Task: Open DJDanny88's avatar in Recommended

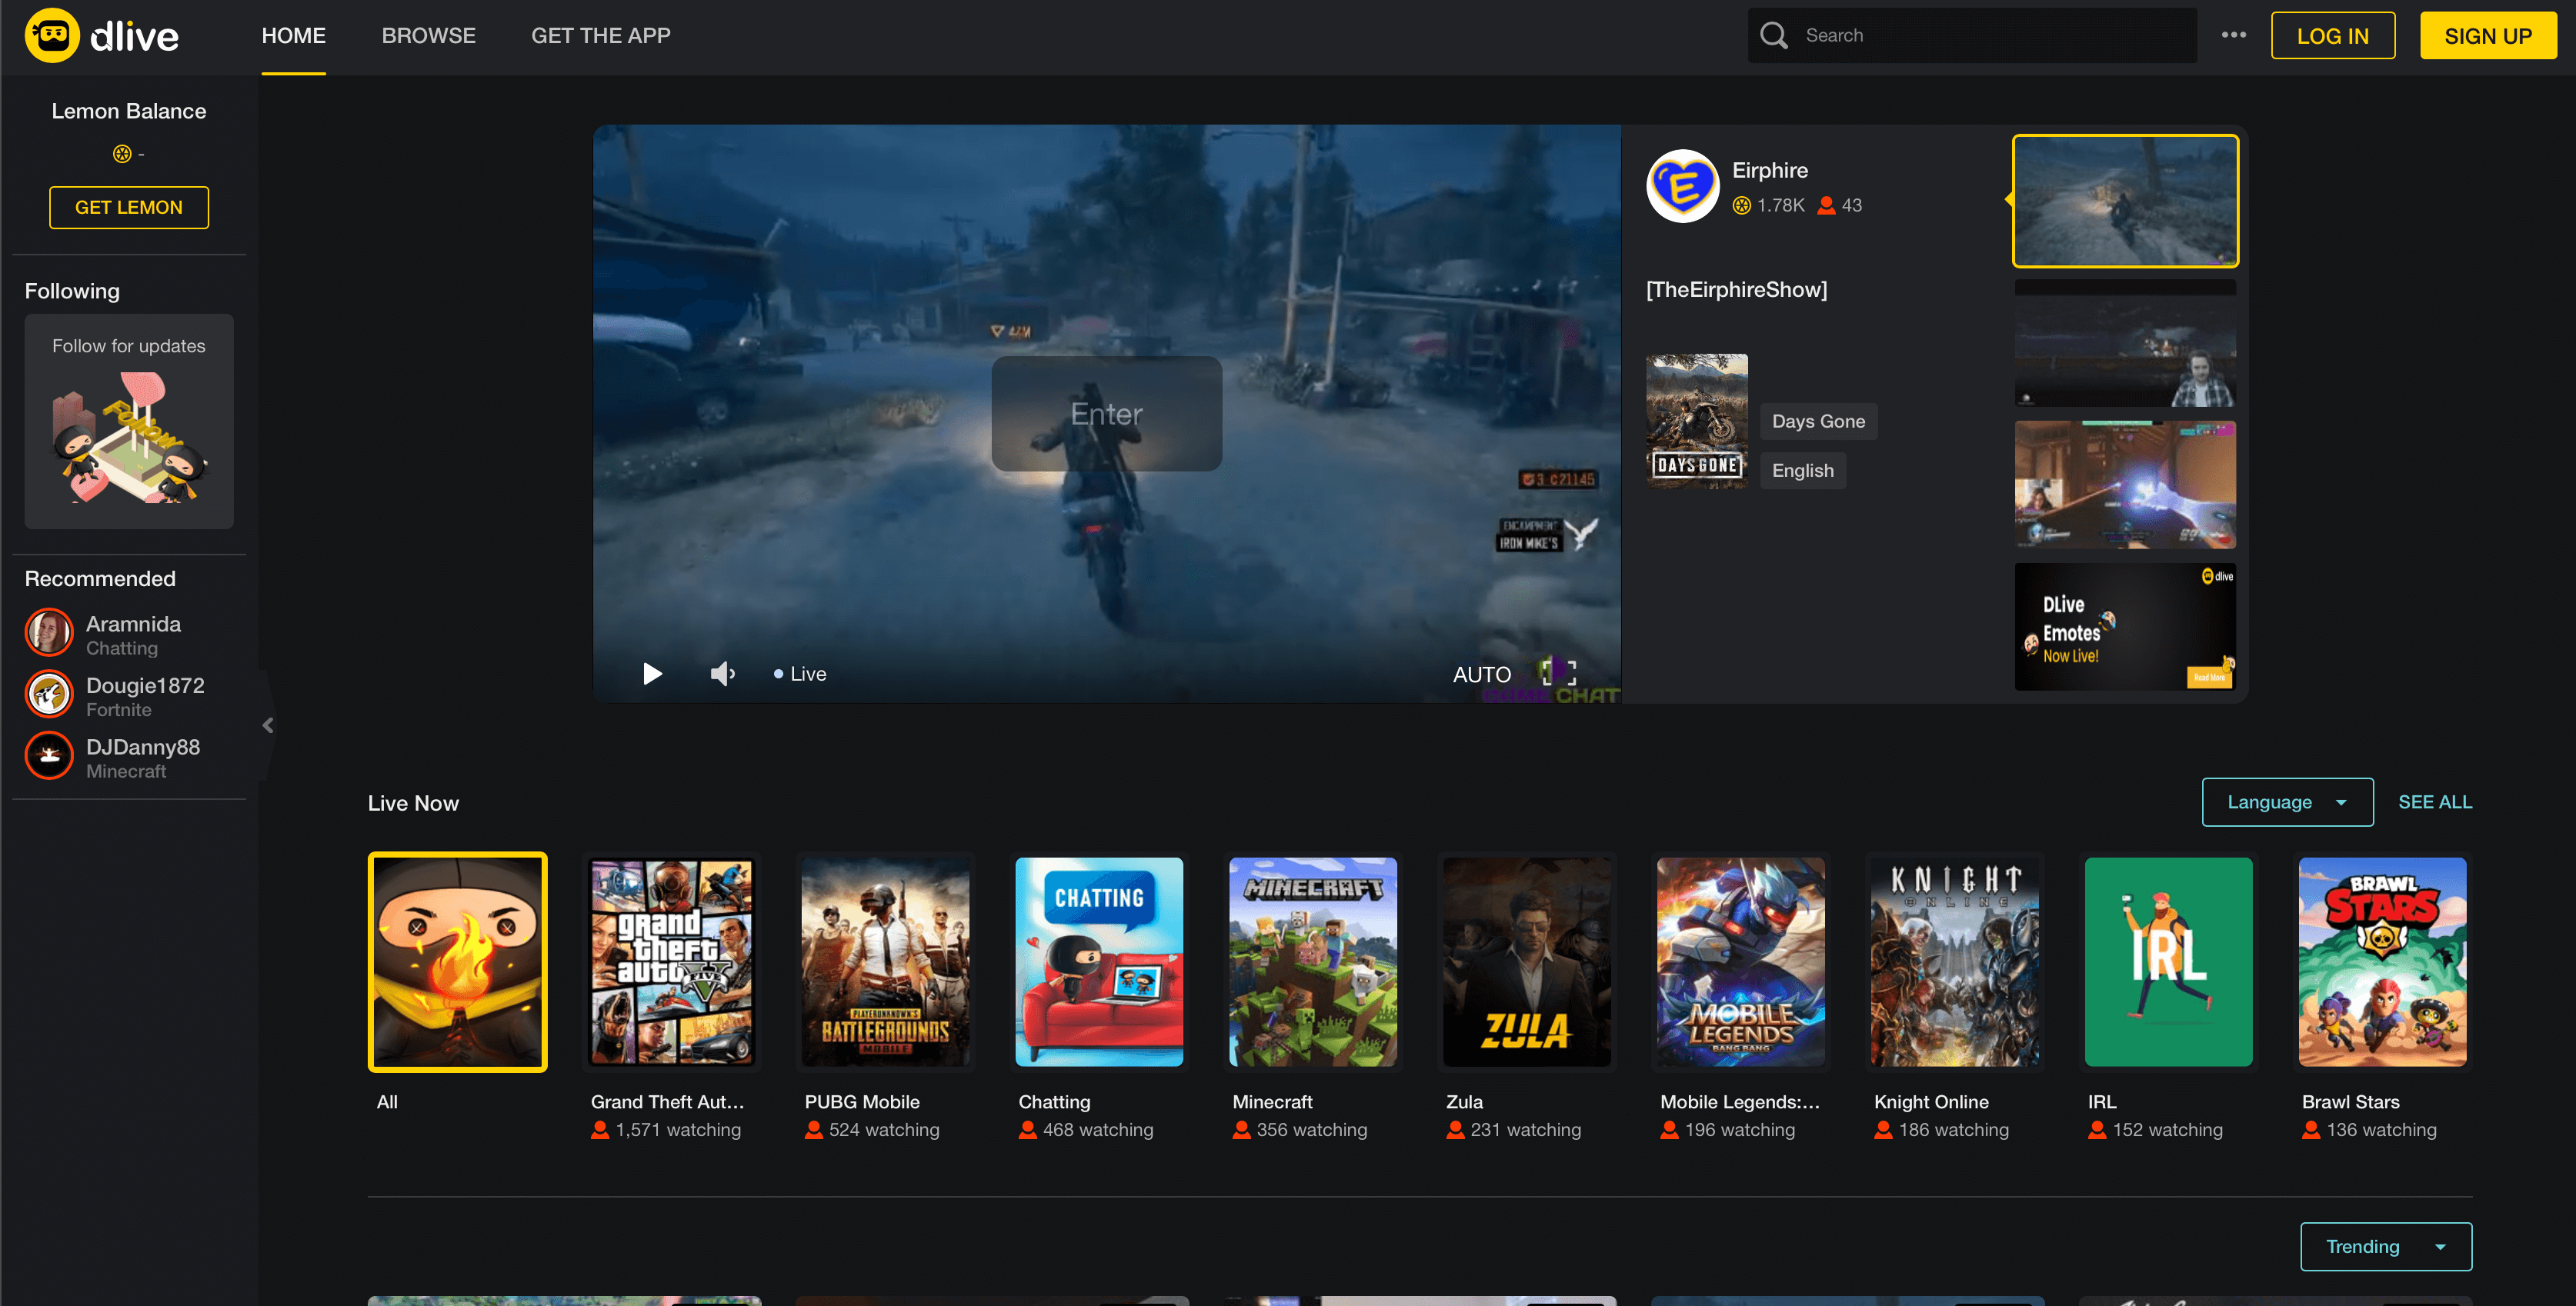Action: 49,756
